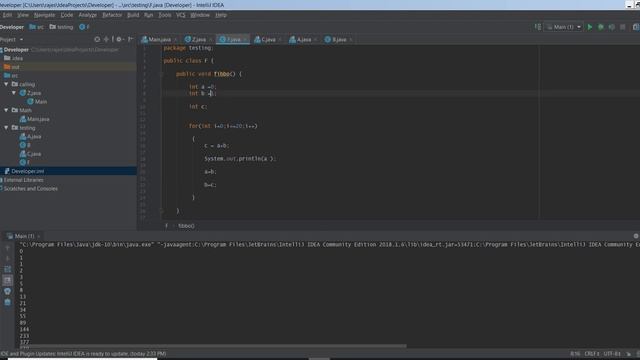Click src breadcrumb in navigation bar
Viewport: 640px width, 360px height.
click(36, 27)
